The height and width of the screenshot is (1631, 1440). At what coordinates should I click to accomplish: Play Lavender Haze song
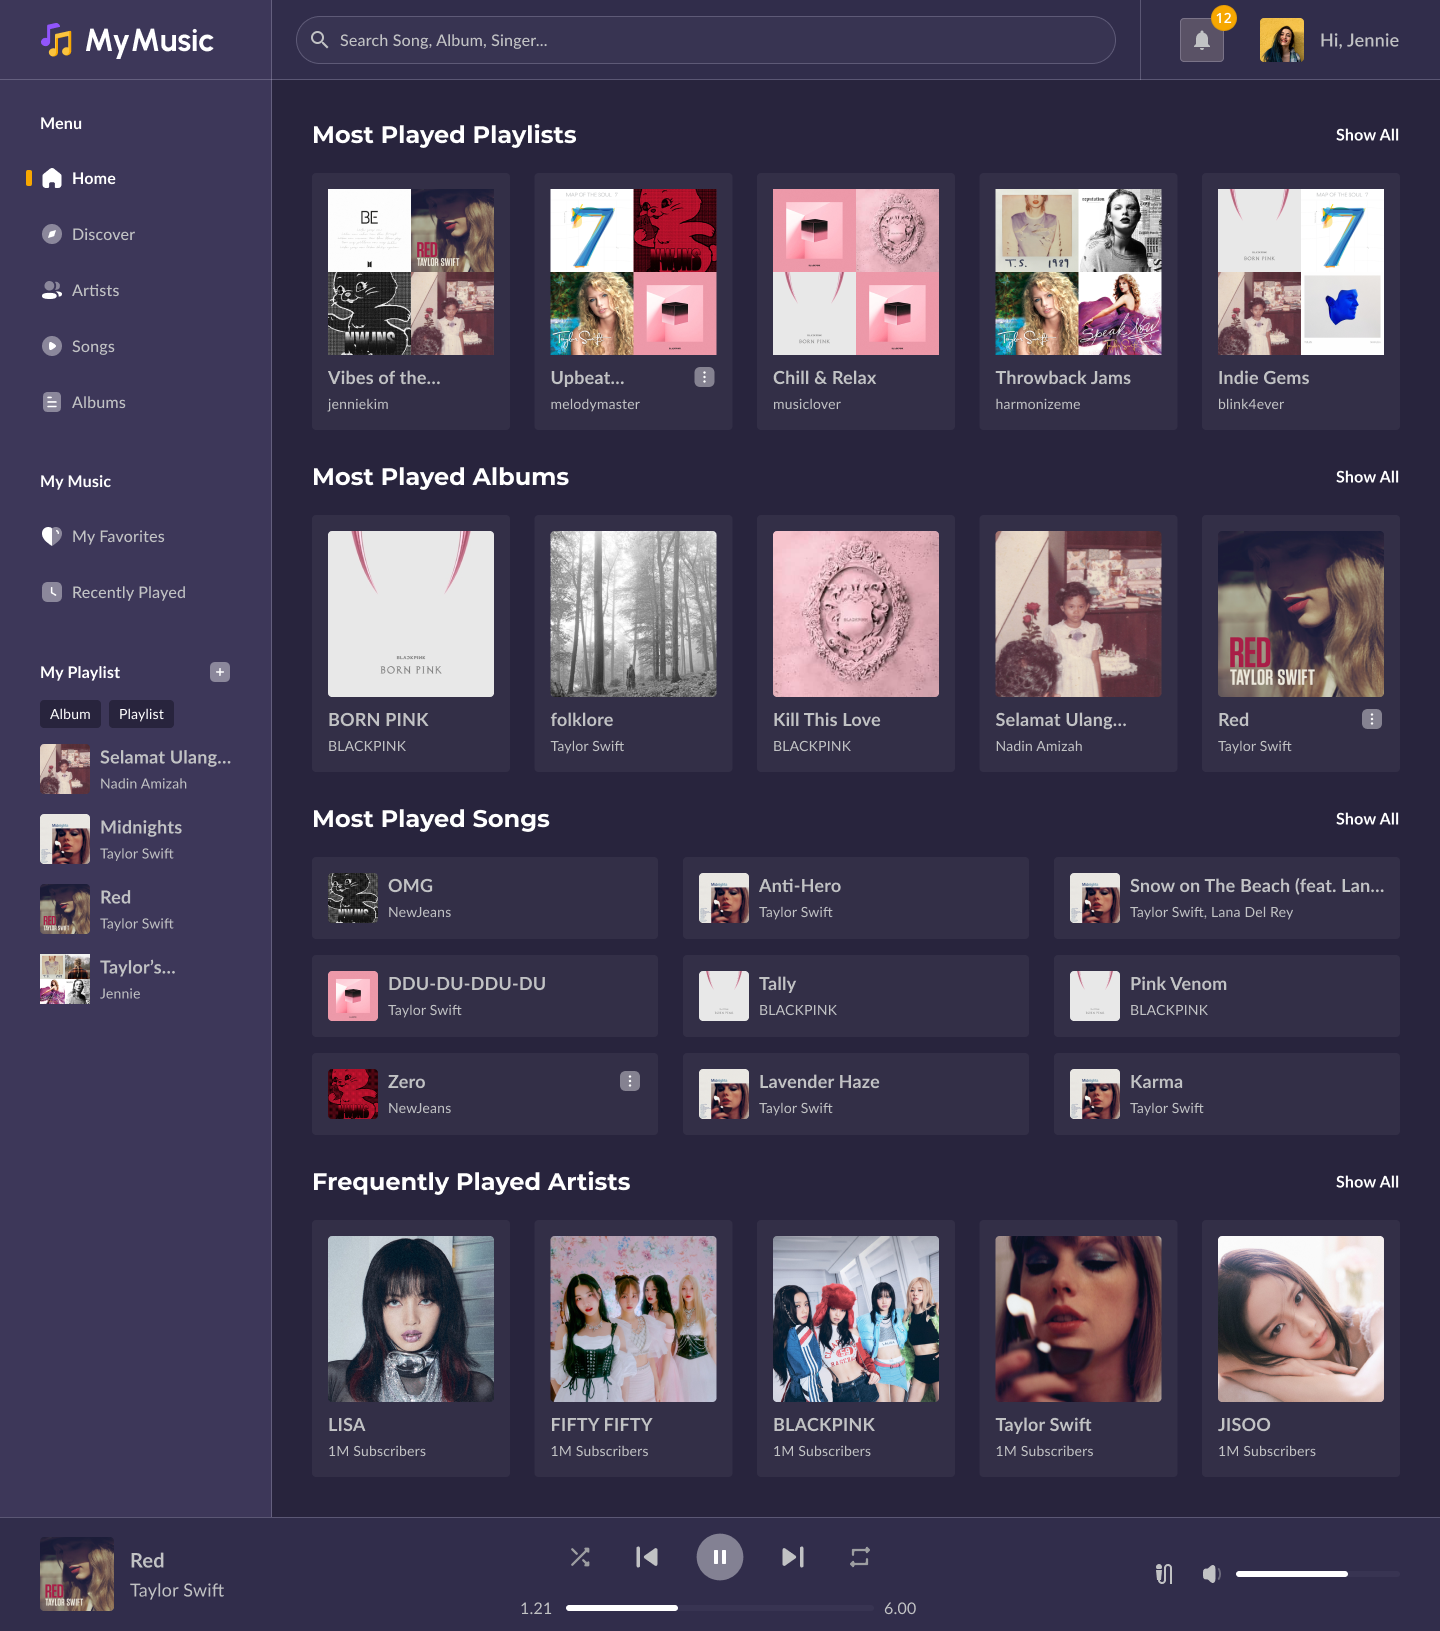856,1094
